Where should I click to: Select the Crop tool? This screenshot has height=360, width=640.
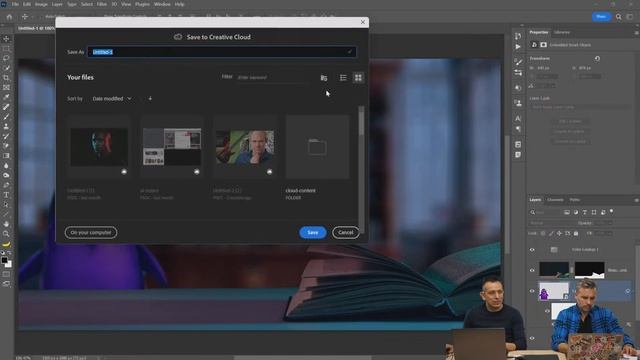point(6,78)
